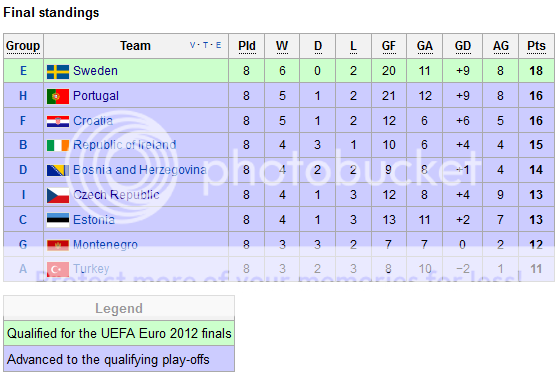
Task: Click the Republic of Ireland flag icon
Action: [x=58, y=145]
